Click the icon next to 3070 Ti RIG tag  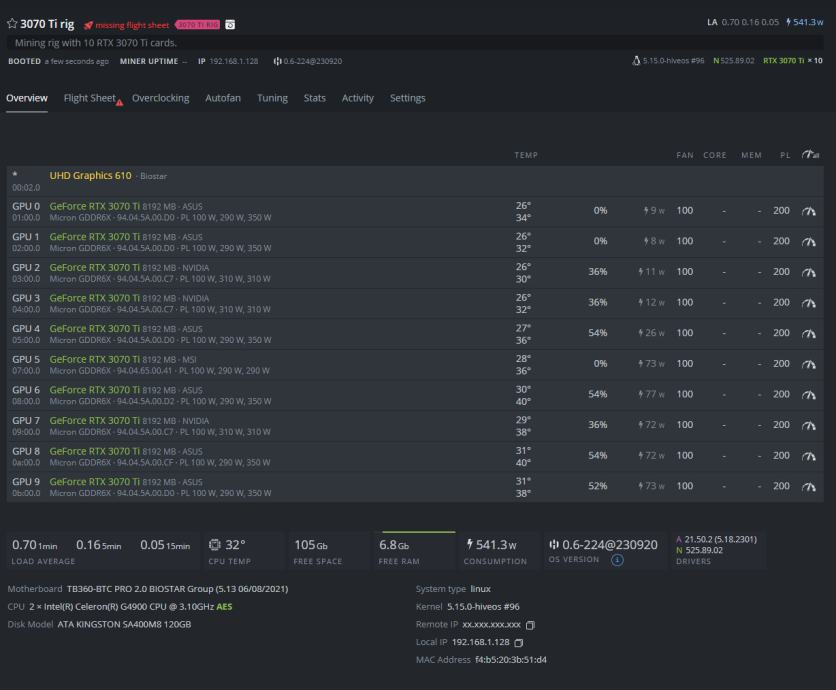(230, 24)
